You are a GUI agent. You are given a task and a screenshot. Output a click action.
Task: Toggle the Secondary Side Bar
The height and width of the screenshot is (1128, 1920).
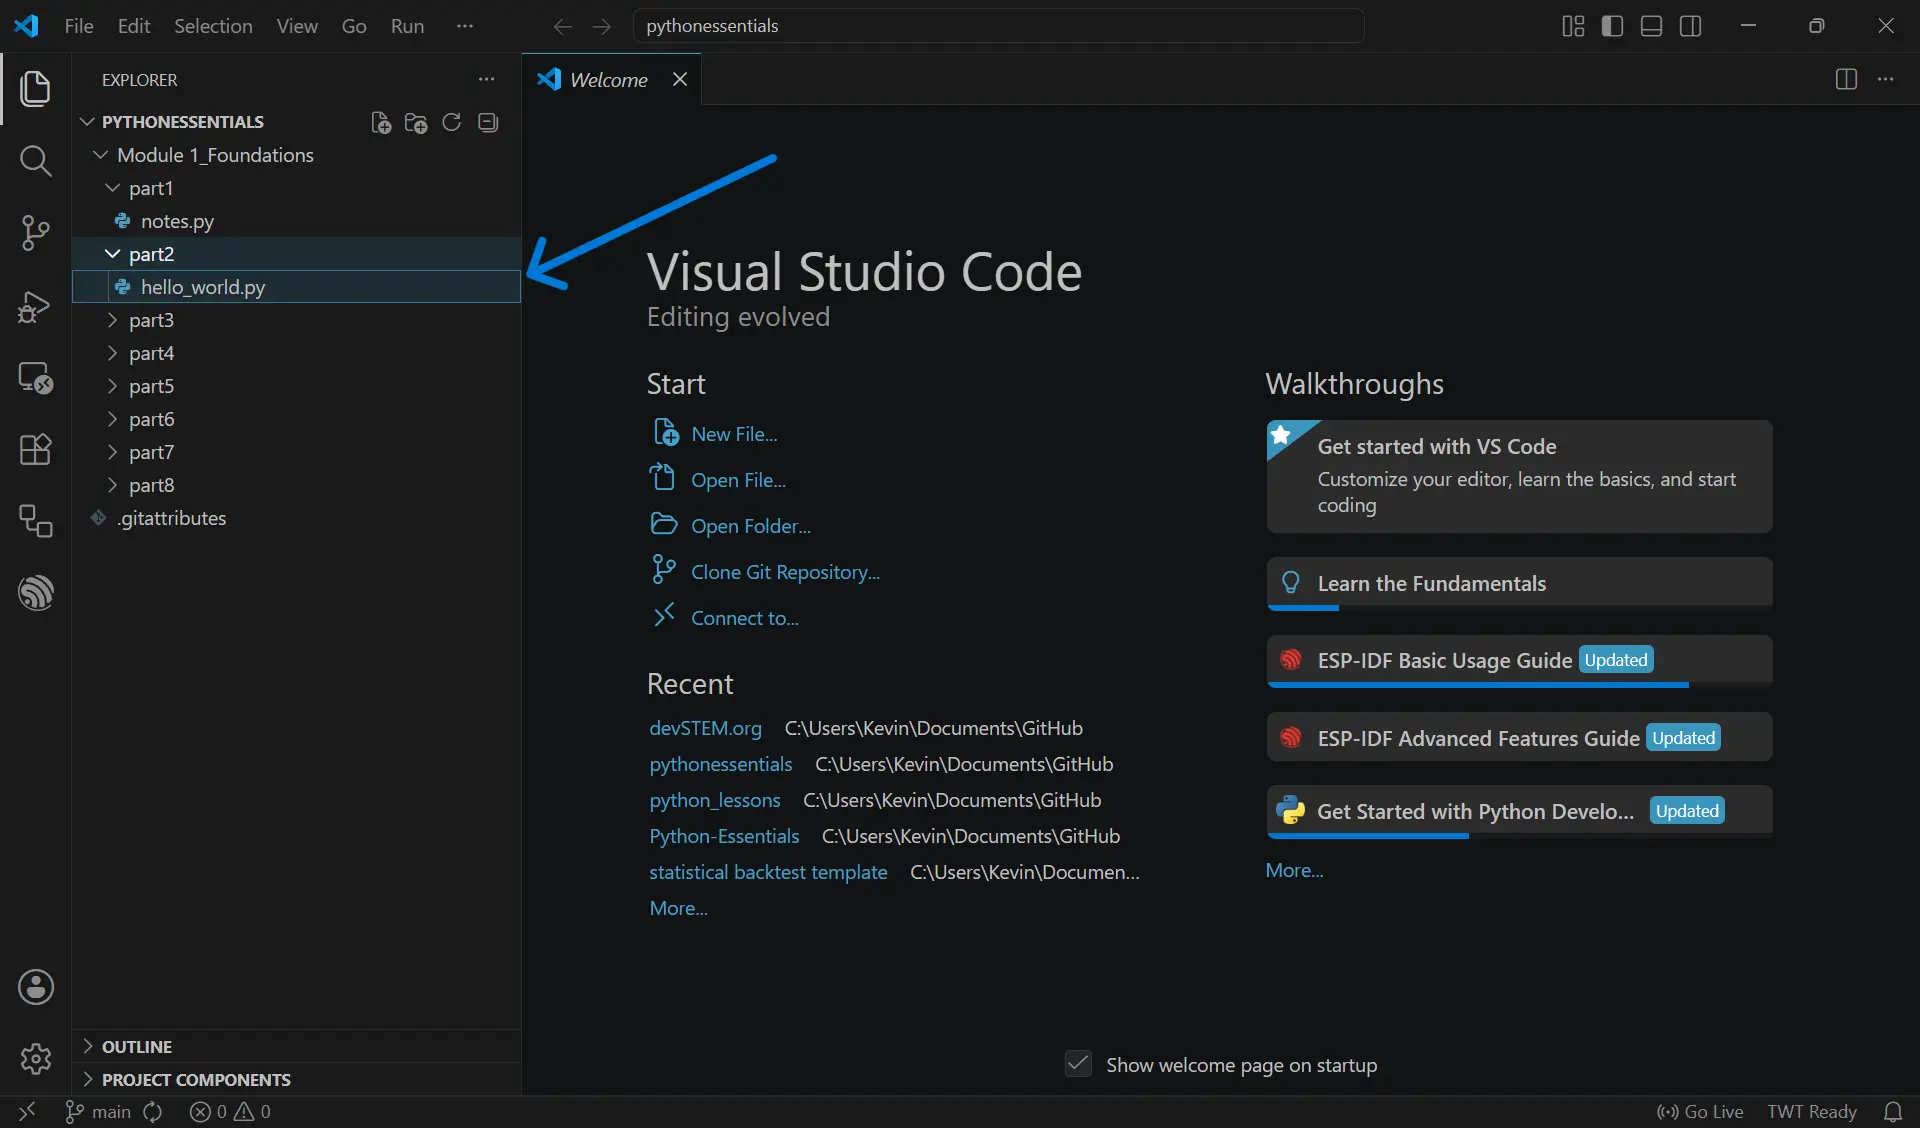click(1691, 26)
